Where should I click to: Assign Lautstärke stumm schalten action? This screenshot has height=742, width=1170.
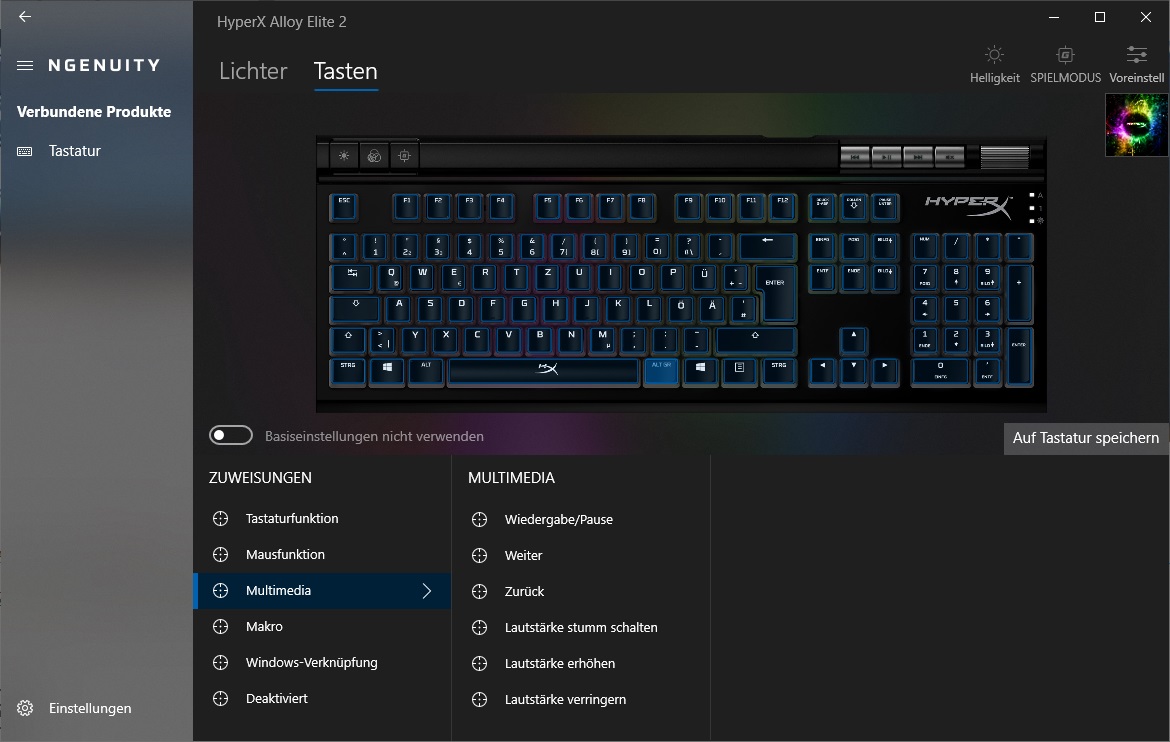point(581,627)
